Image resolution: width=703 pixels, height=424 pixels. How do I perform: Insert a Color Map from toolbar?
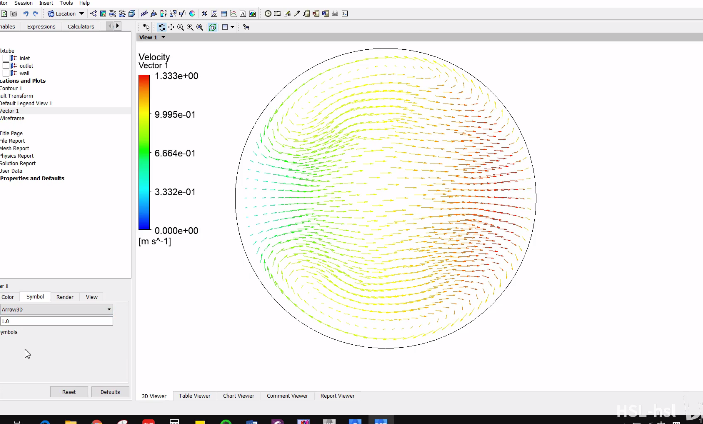click(192, 13)
